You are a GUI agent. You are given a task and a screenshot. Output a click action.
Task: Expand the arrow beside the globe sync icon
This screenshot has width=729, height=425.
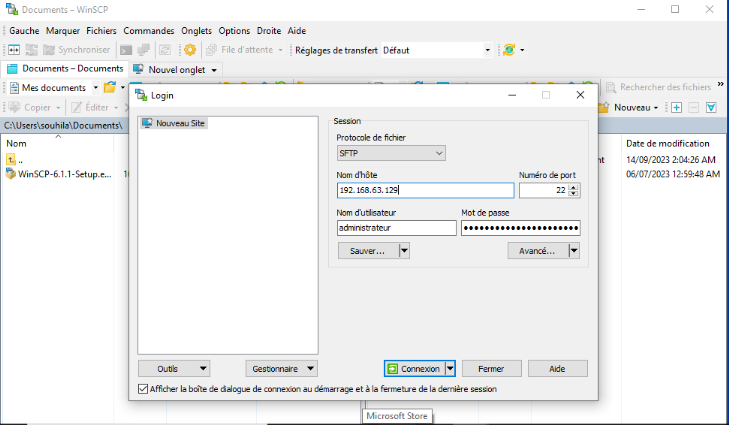pos(522,50)
